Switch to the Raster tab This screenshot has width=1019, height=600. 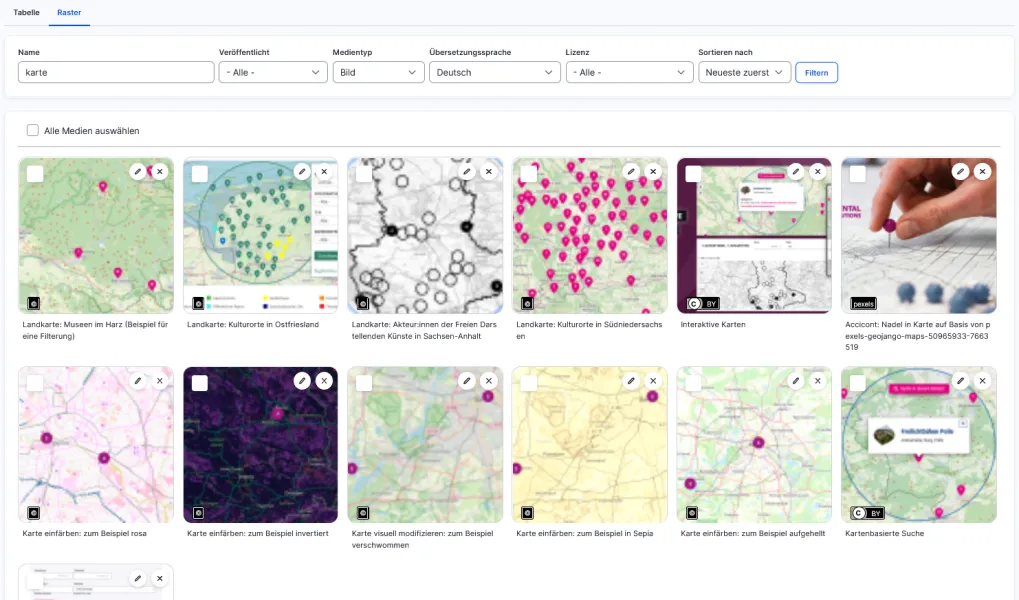(x=69, y=12)
